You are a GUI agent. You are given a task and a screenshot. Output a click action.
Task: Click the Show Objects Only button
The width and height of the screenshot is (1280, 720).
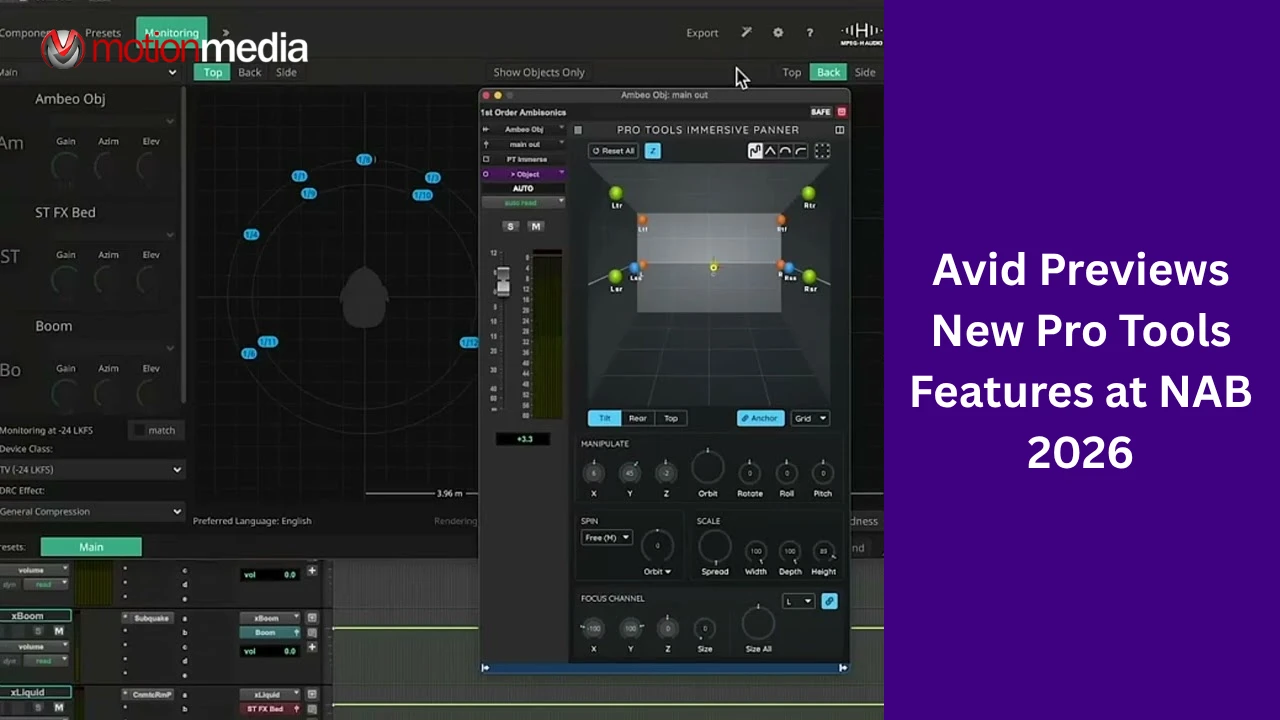click(x=539, y=72)
